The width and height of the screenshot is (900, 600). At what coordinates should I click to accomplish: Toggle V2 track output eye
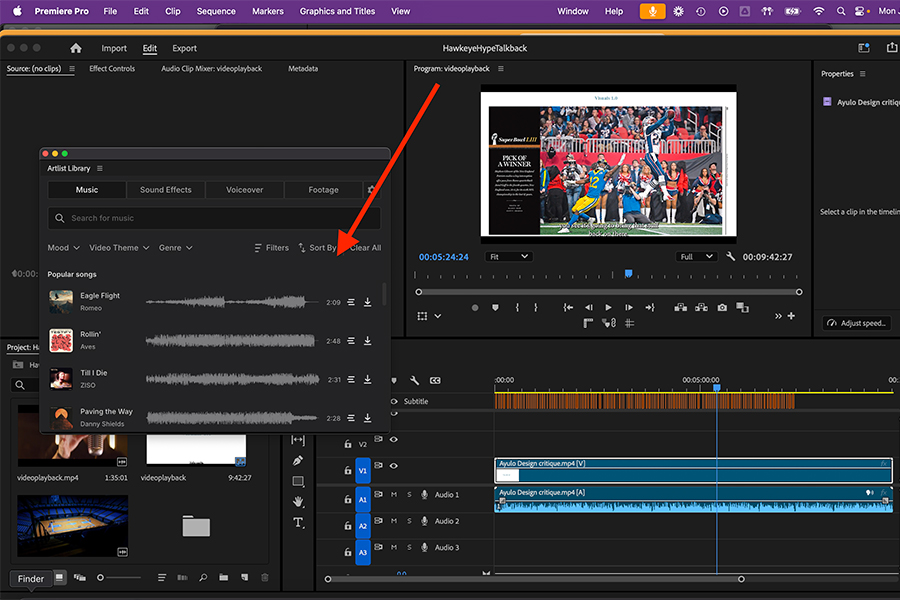394,439
